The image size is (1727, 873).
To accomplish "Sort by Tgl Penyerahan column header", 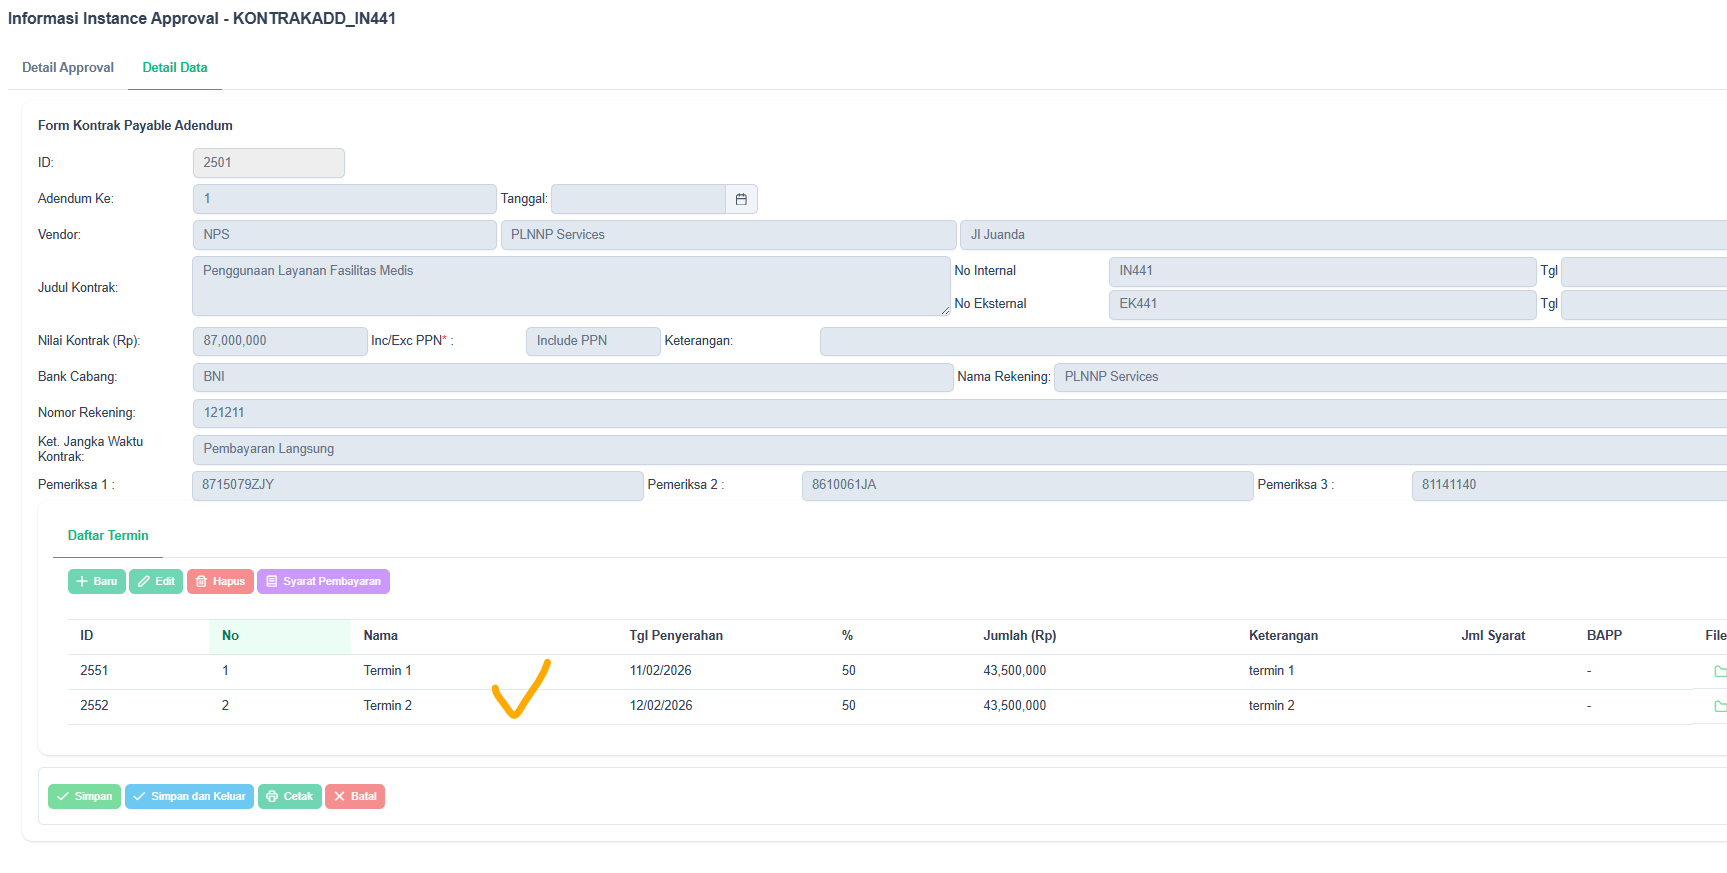I will pyautogui.click(x=676, y=636).
